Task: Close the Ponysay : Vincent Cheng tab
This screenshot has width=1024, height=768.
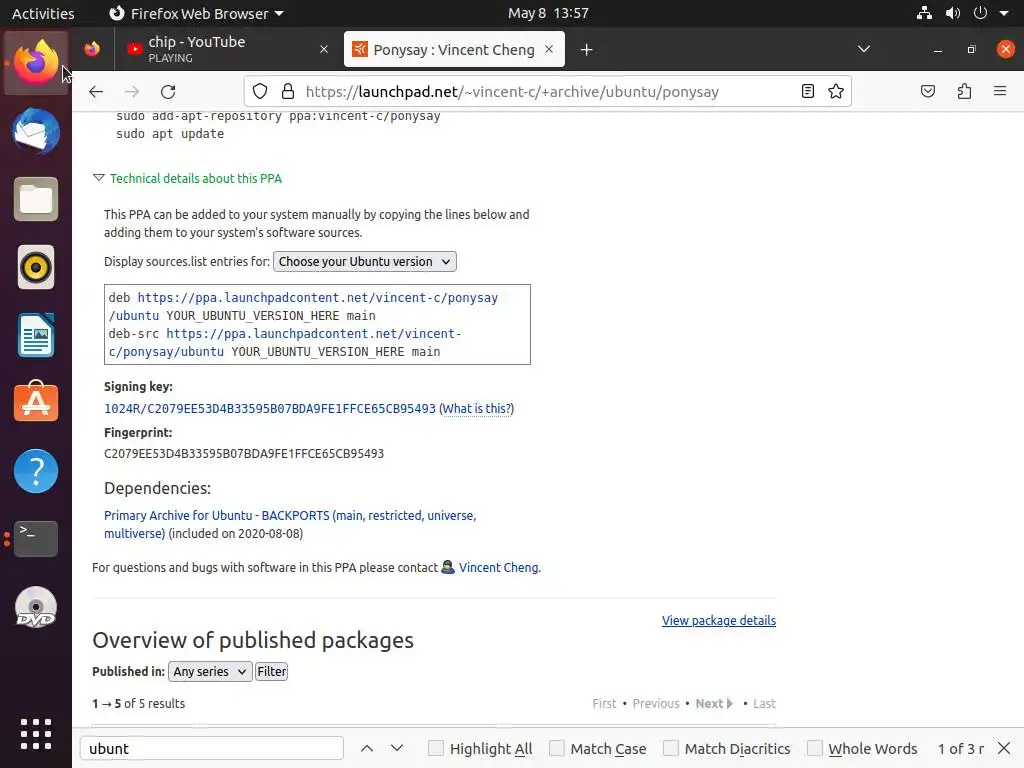Action: click(549, 49)
